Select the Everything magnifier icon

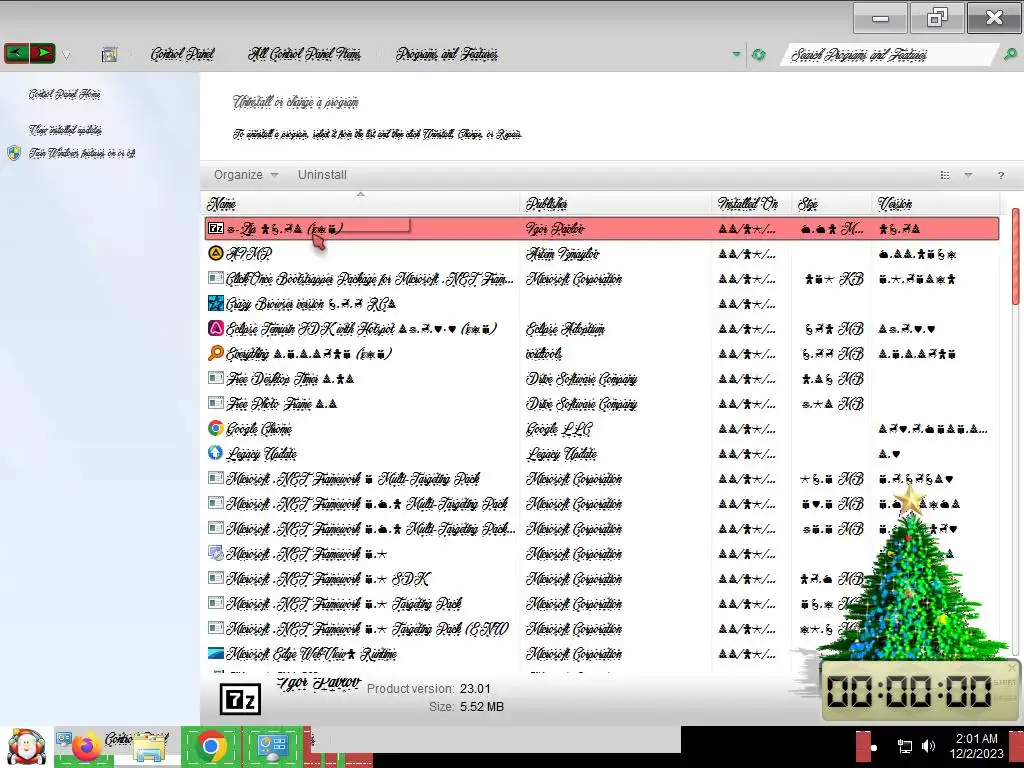click(216, 353)
